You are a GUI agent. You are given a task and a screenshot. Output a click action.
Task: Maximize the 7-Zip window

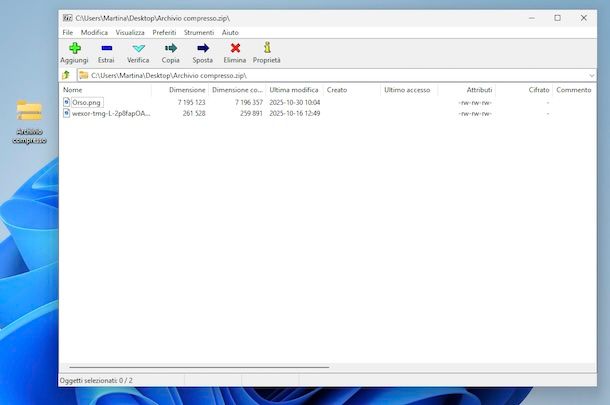pos(557,18)
